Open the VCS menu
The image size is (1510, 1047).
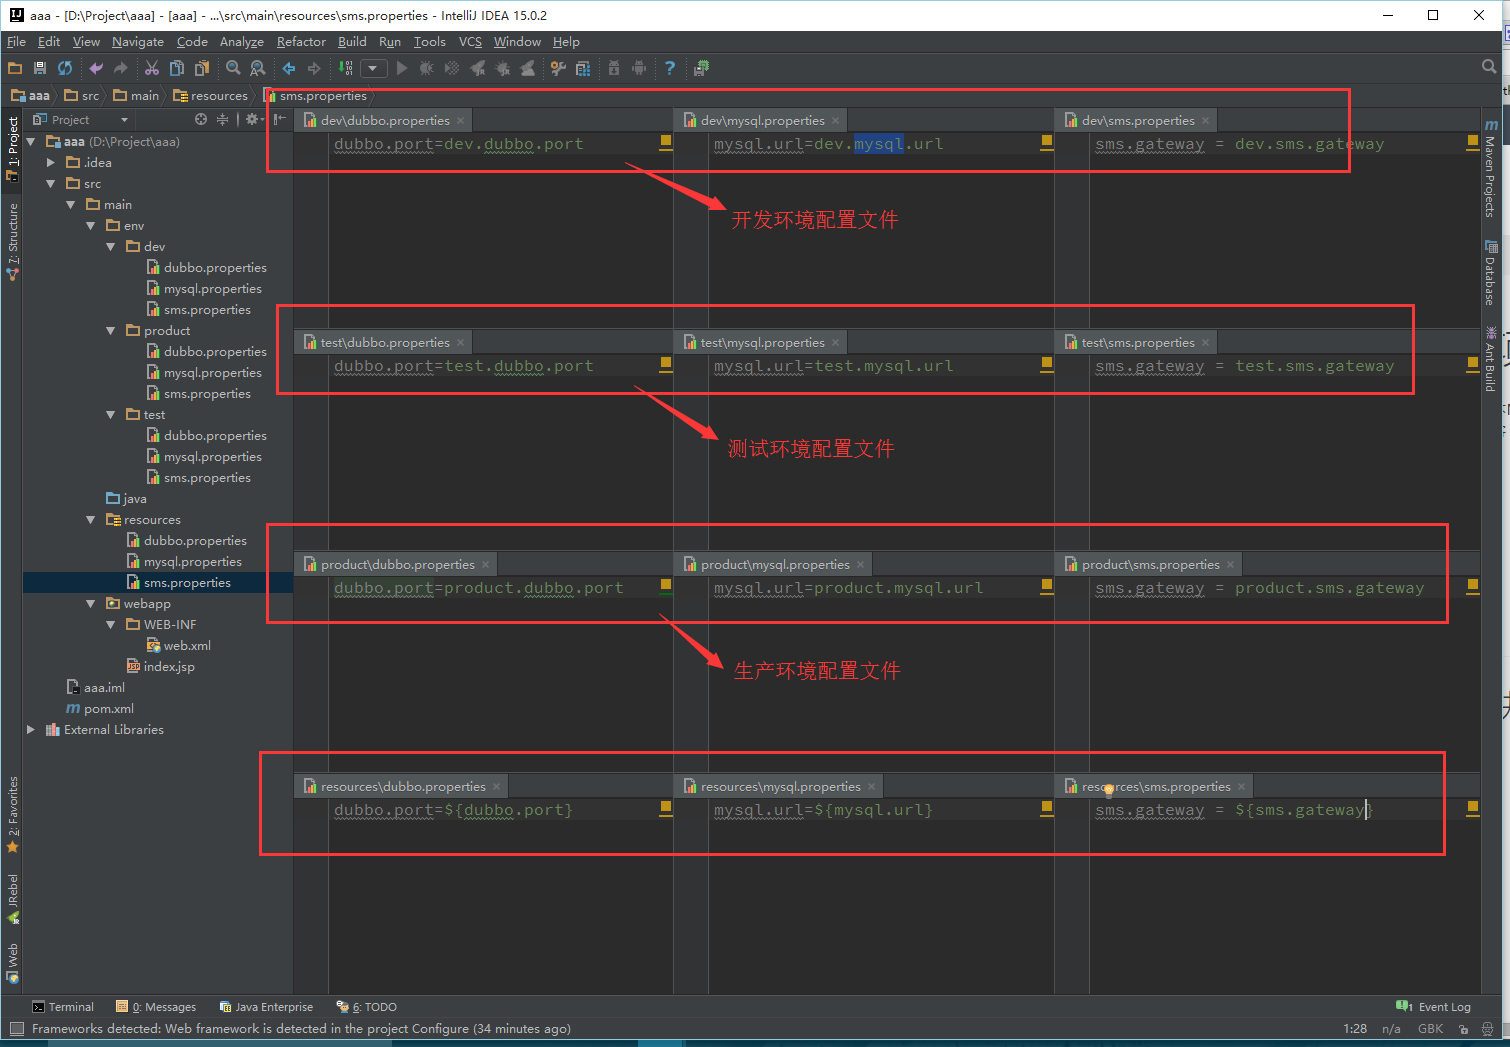(470, 42)
